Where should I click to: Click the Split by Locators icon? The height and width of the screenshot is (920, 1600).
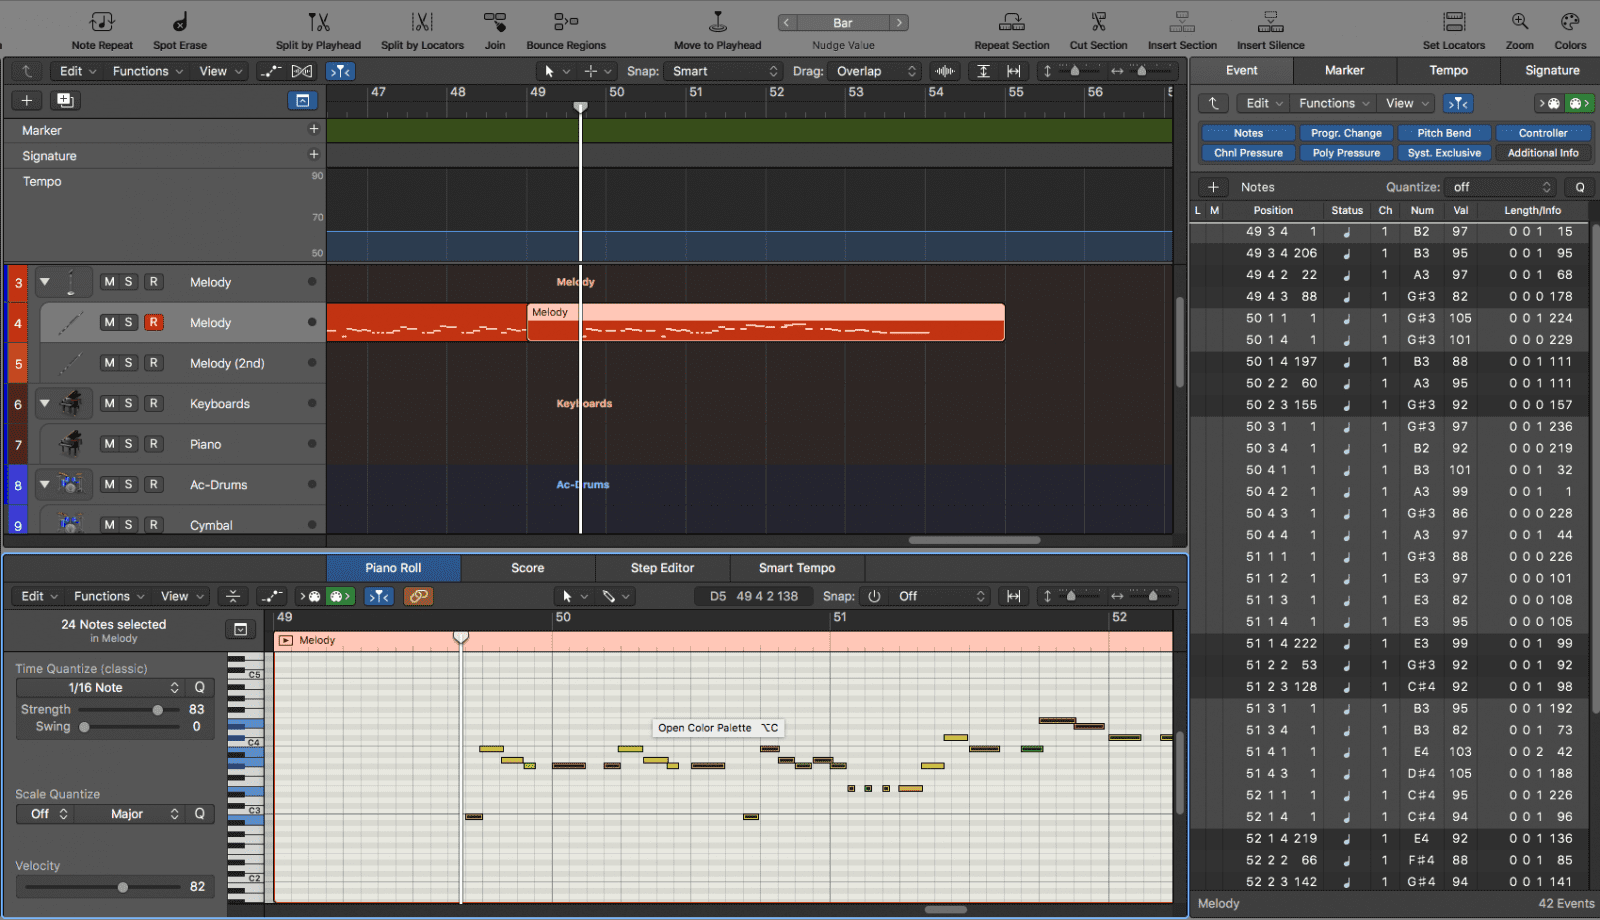[422, 22]
